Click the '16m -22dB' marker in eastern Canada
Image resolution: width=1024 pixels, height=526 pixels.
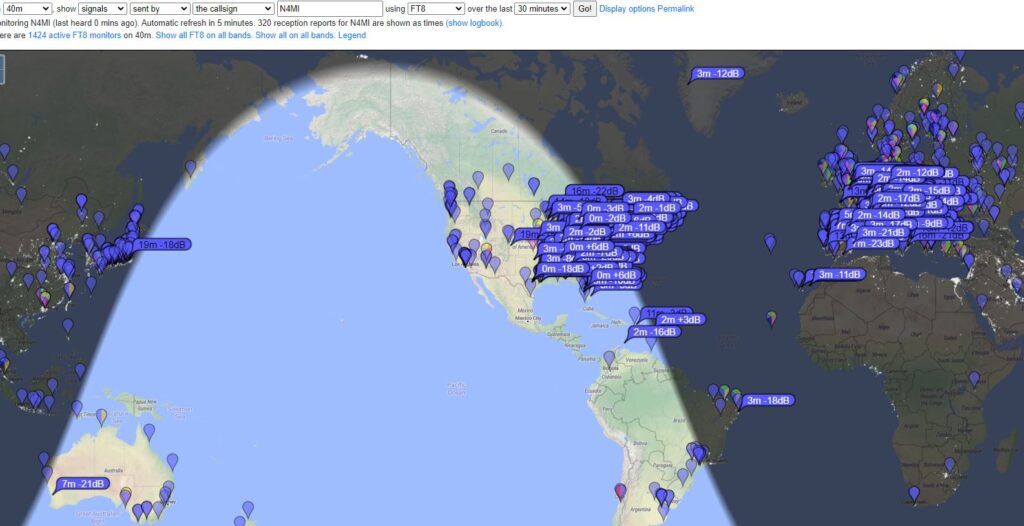(594, 191)
